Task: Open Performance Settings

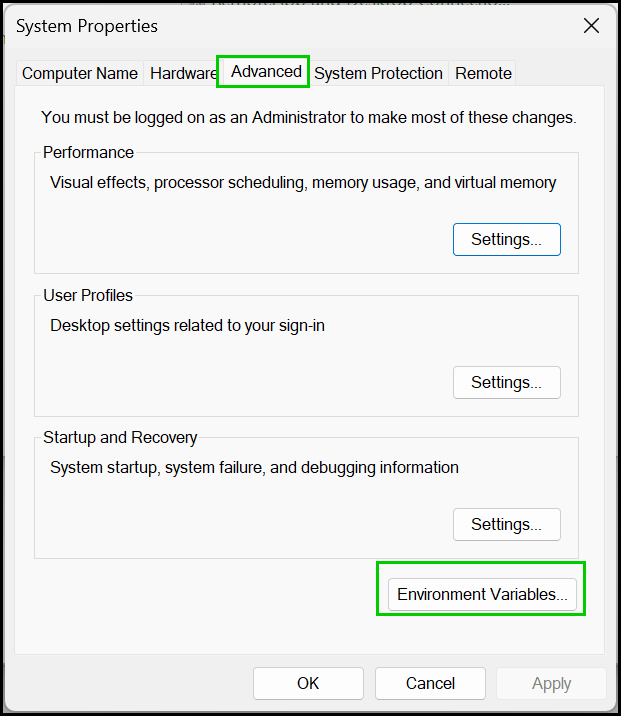Action: tap(506, 240)
